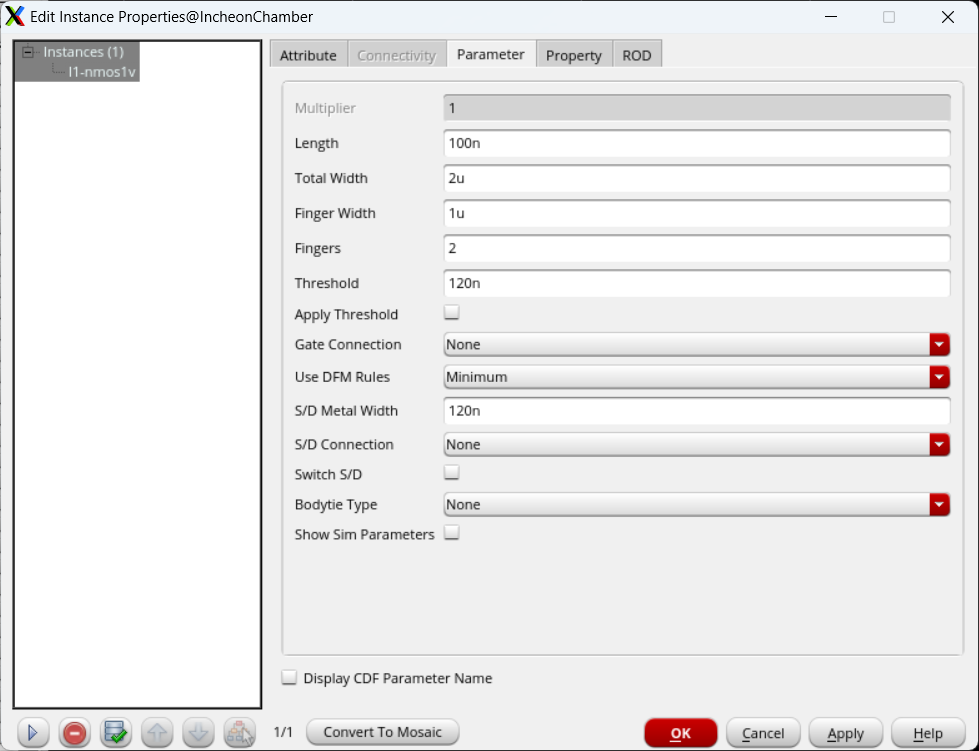Click the hierarchy select icon
This screenshot has height=751, width=979.
240,732
